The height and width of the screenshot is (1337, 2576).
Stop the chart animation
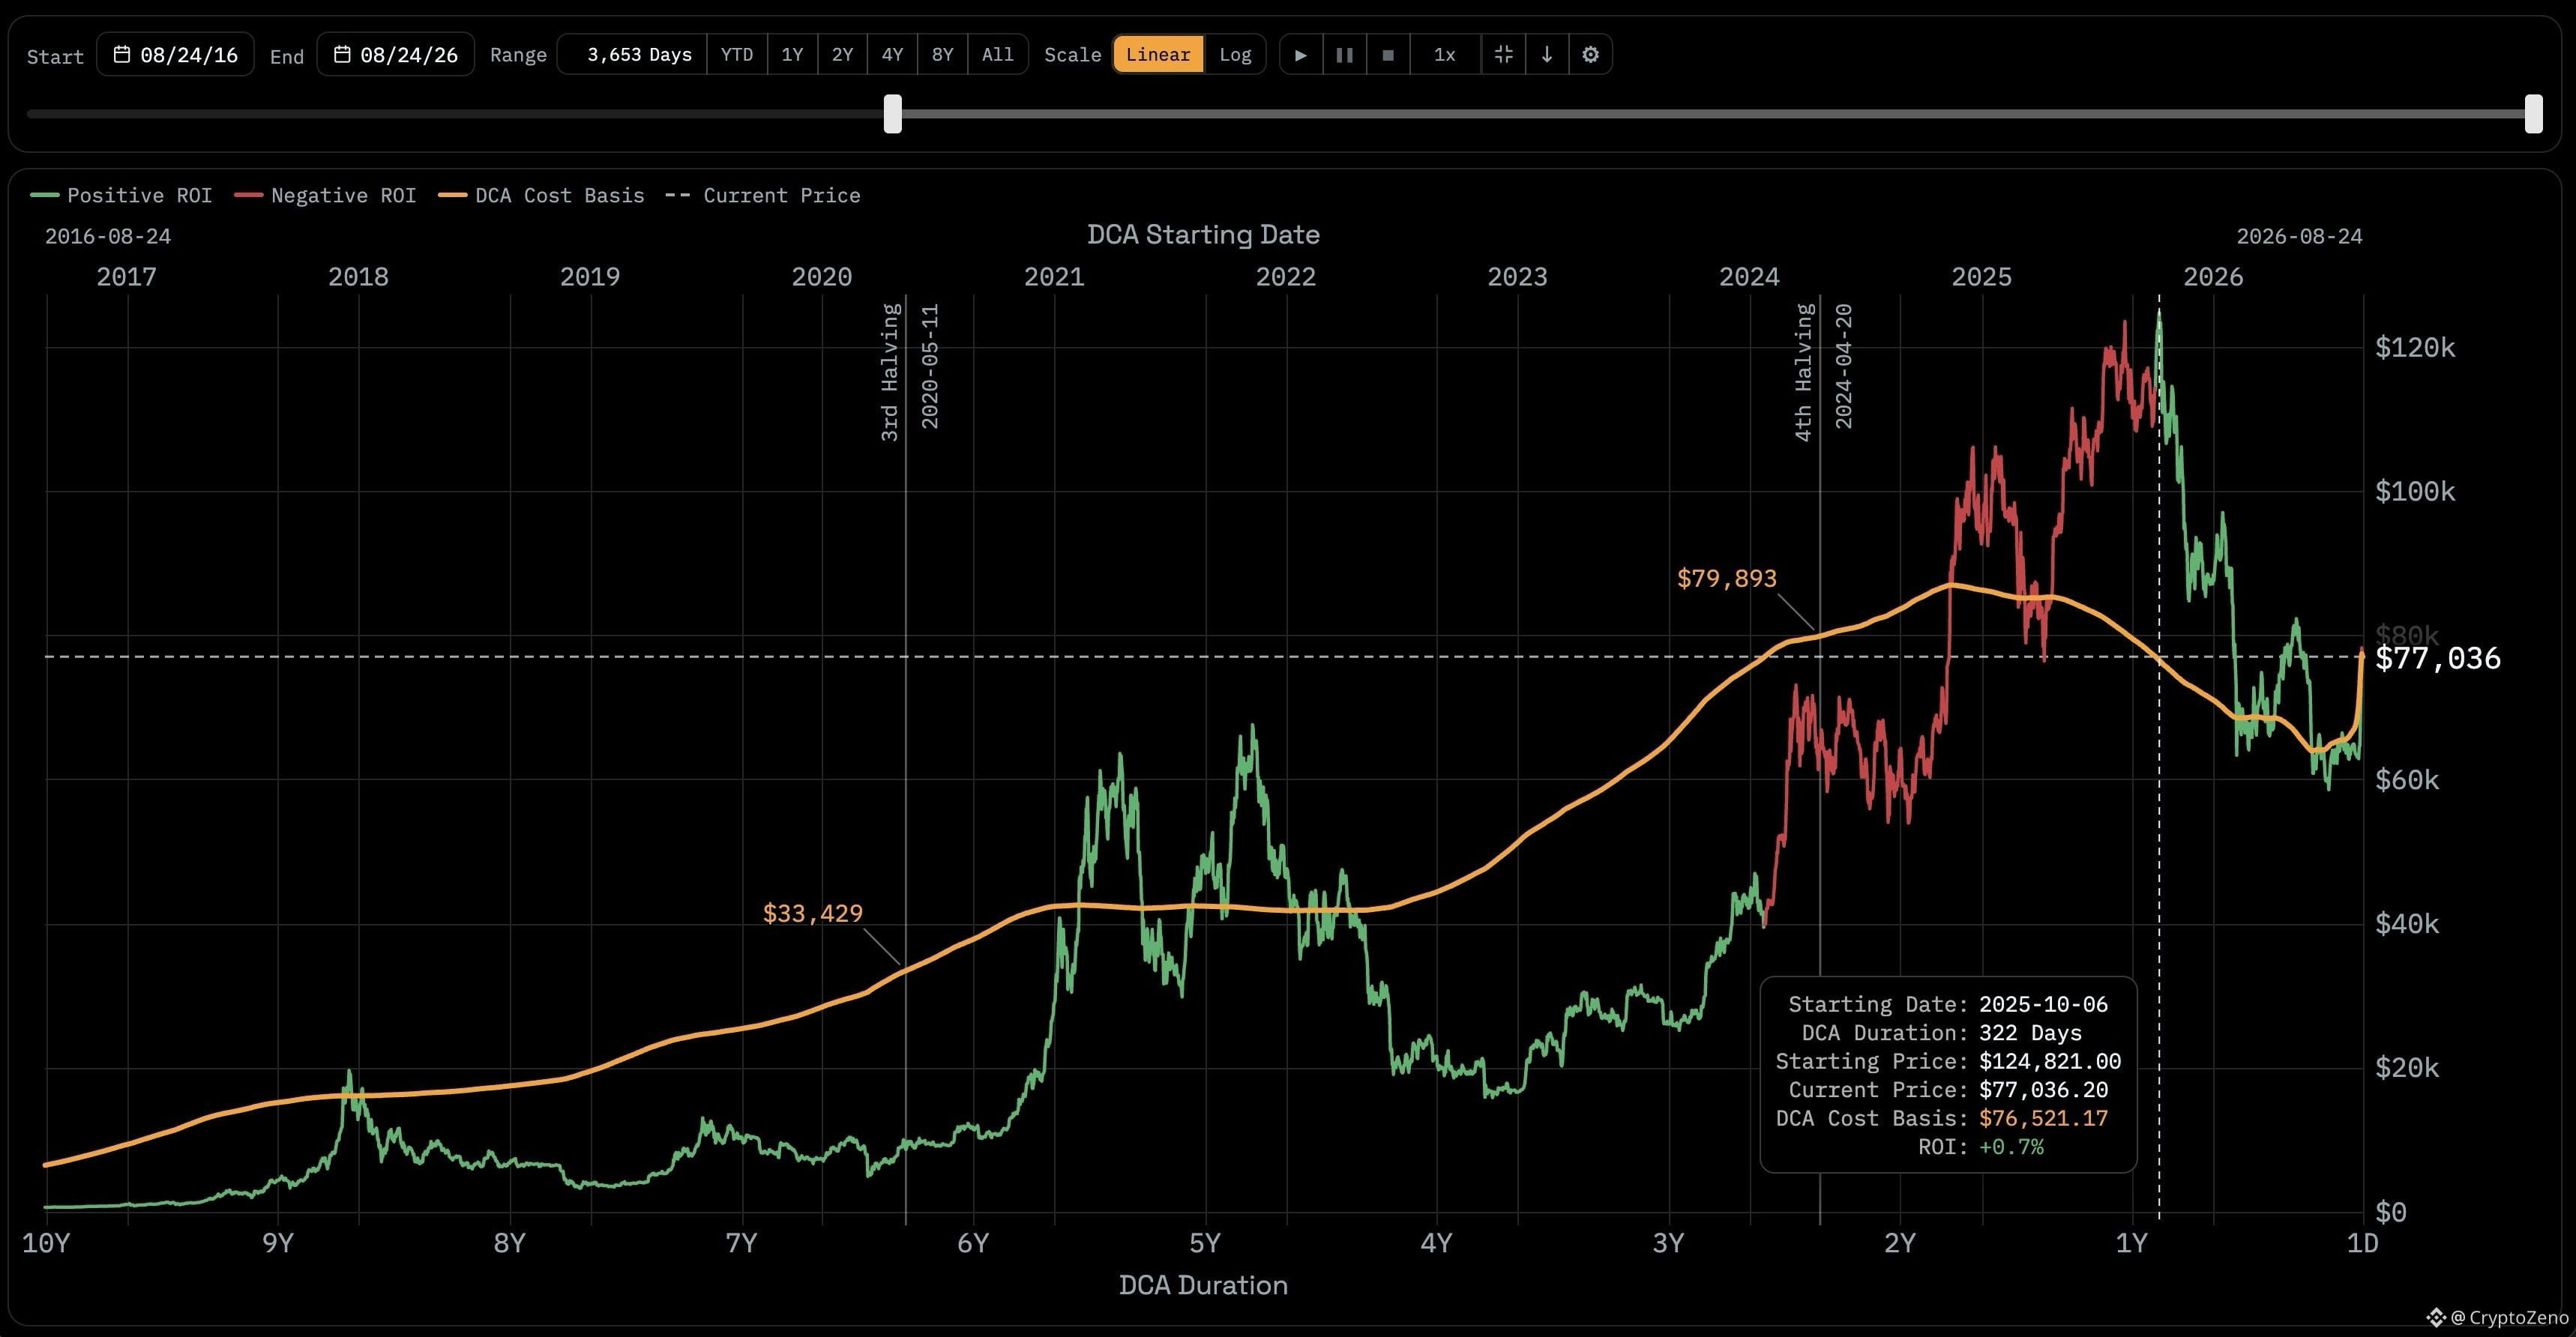1388,54
